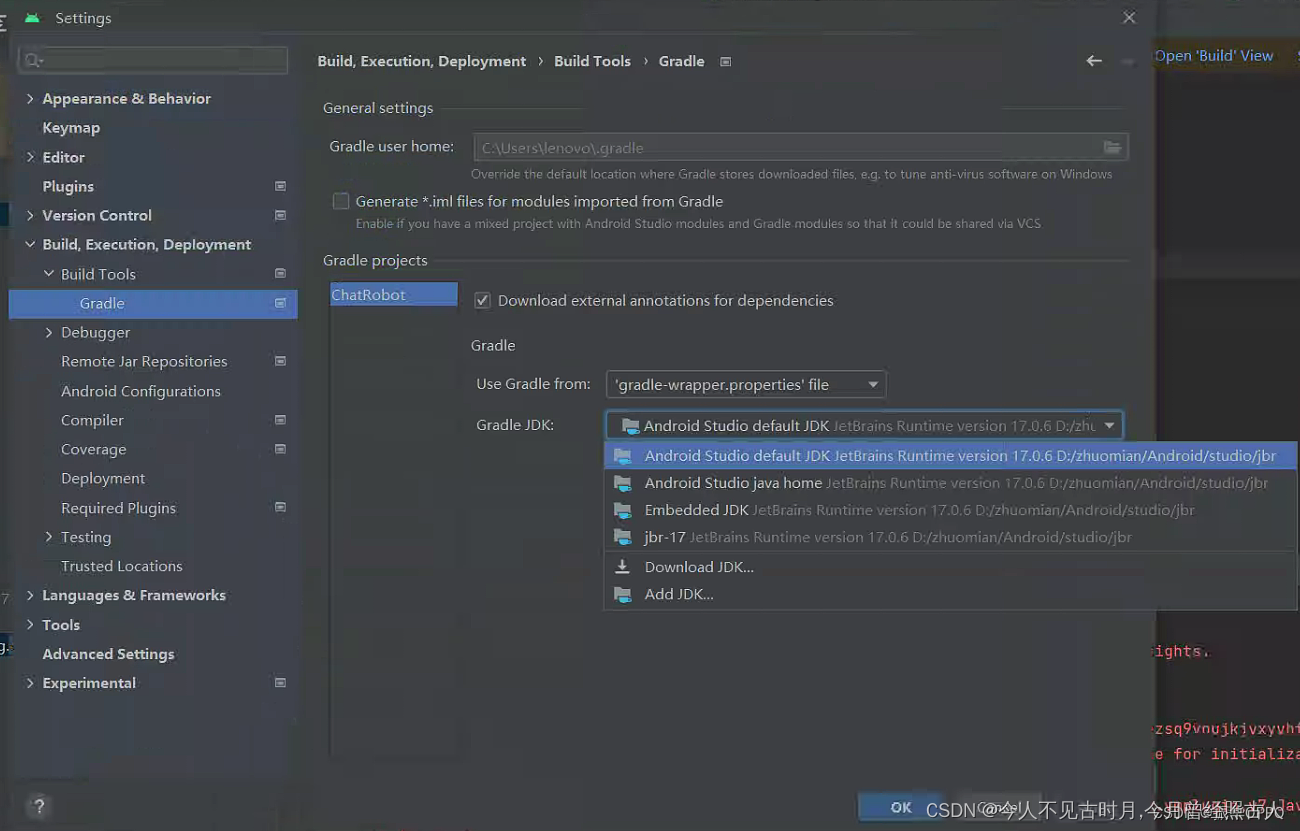This screenshot has height=831, width=1300.
Task: Click the JDK icon next to jbr-17 entry
Action: tap(623, 538)
